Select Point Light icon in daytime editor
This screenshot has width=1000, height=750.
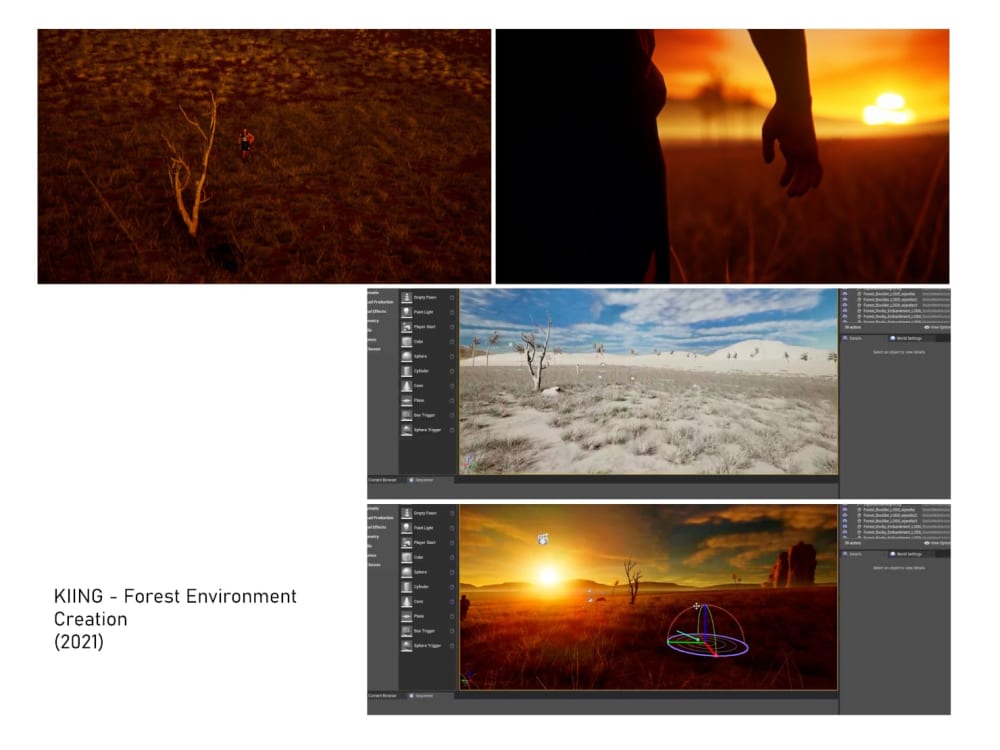click(x=406, y=312)
